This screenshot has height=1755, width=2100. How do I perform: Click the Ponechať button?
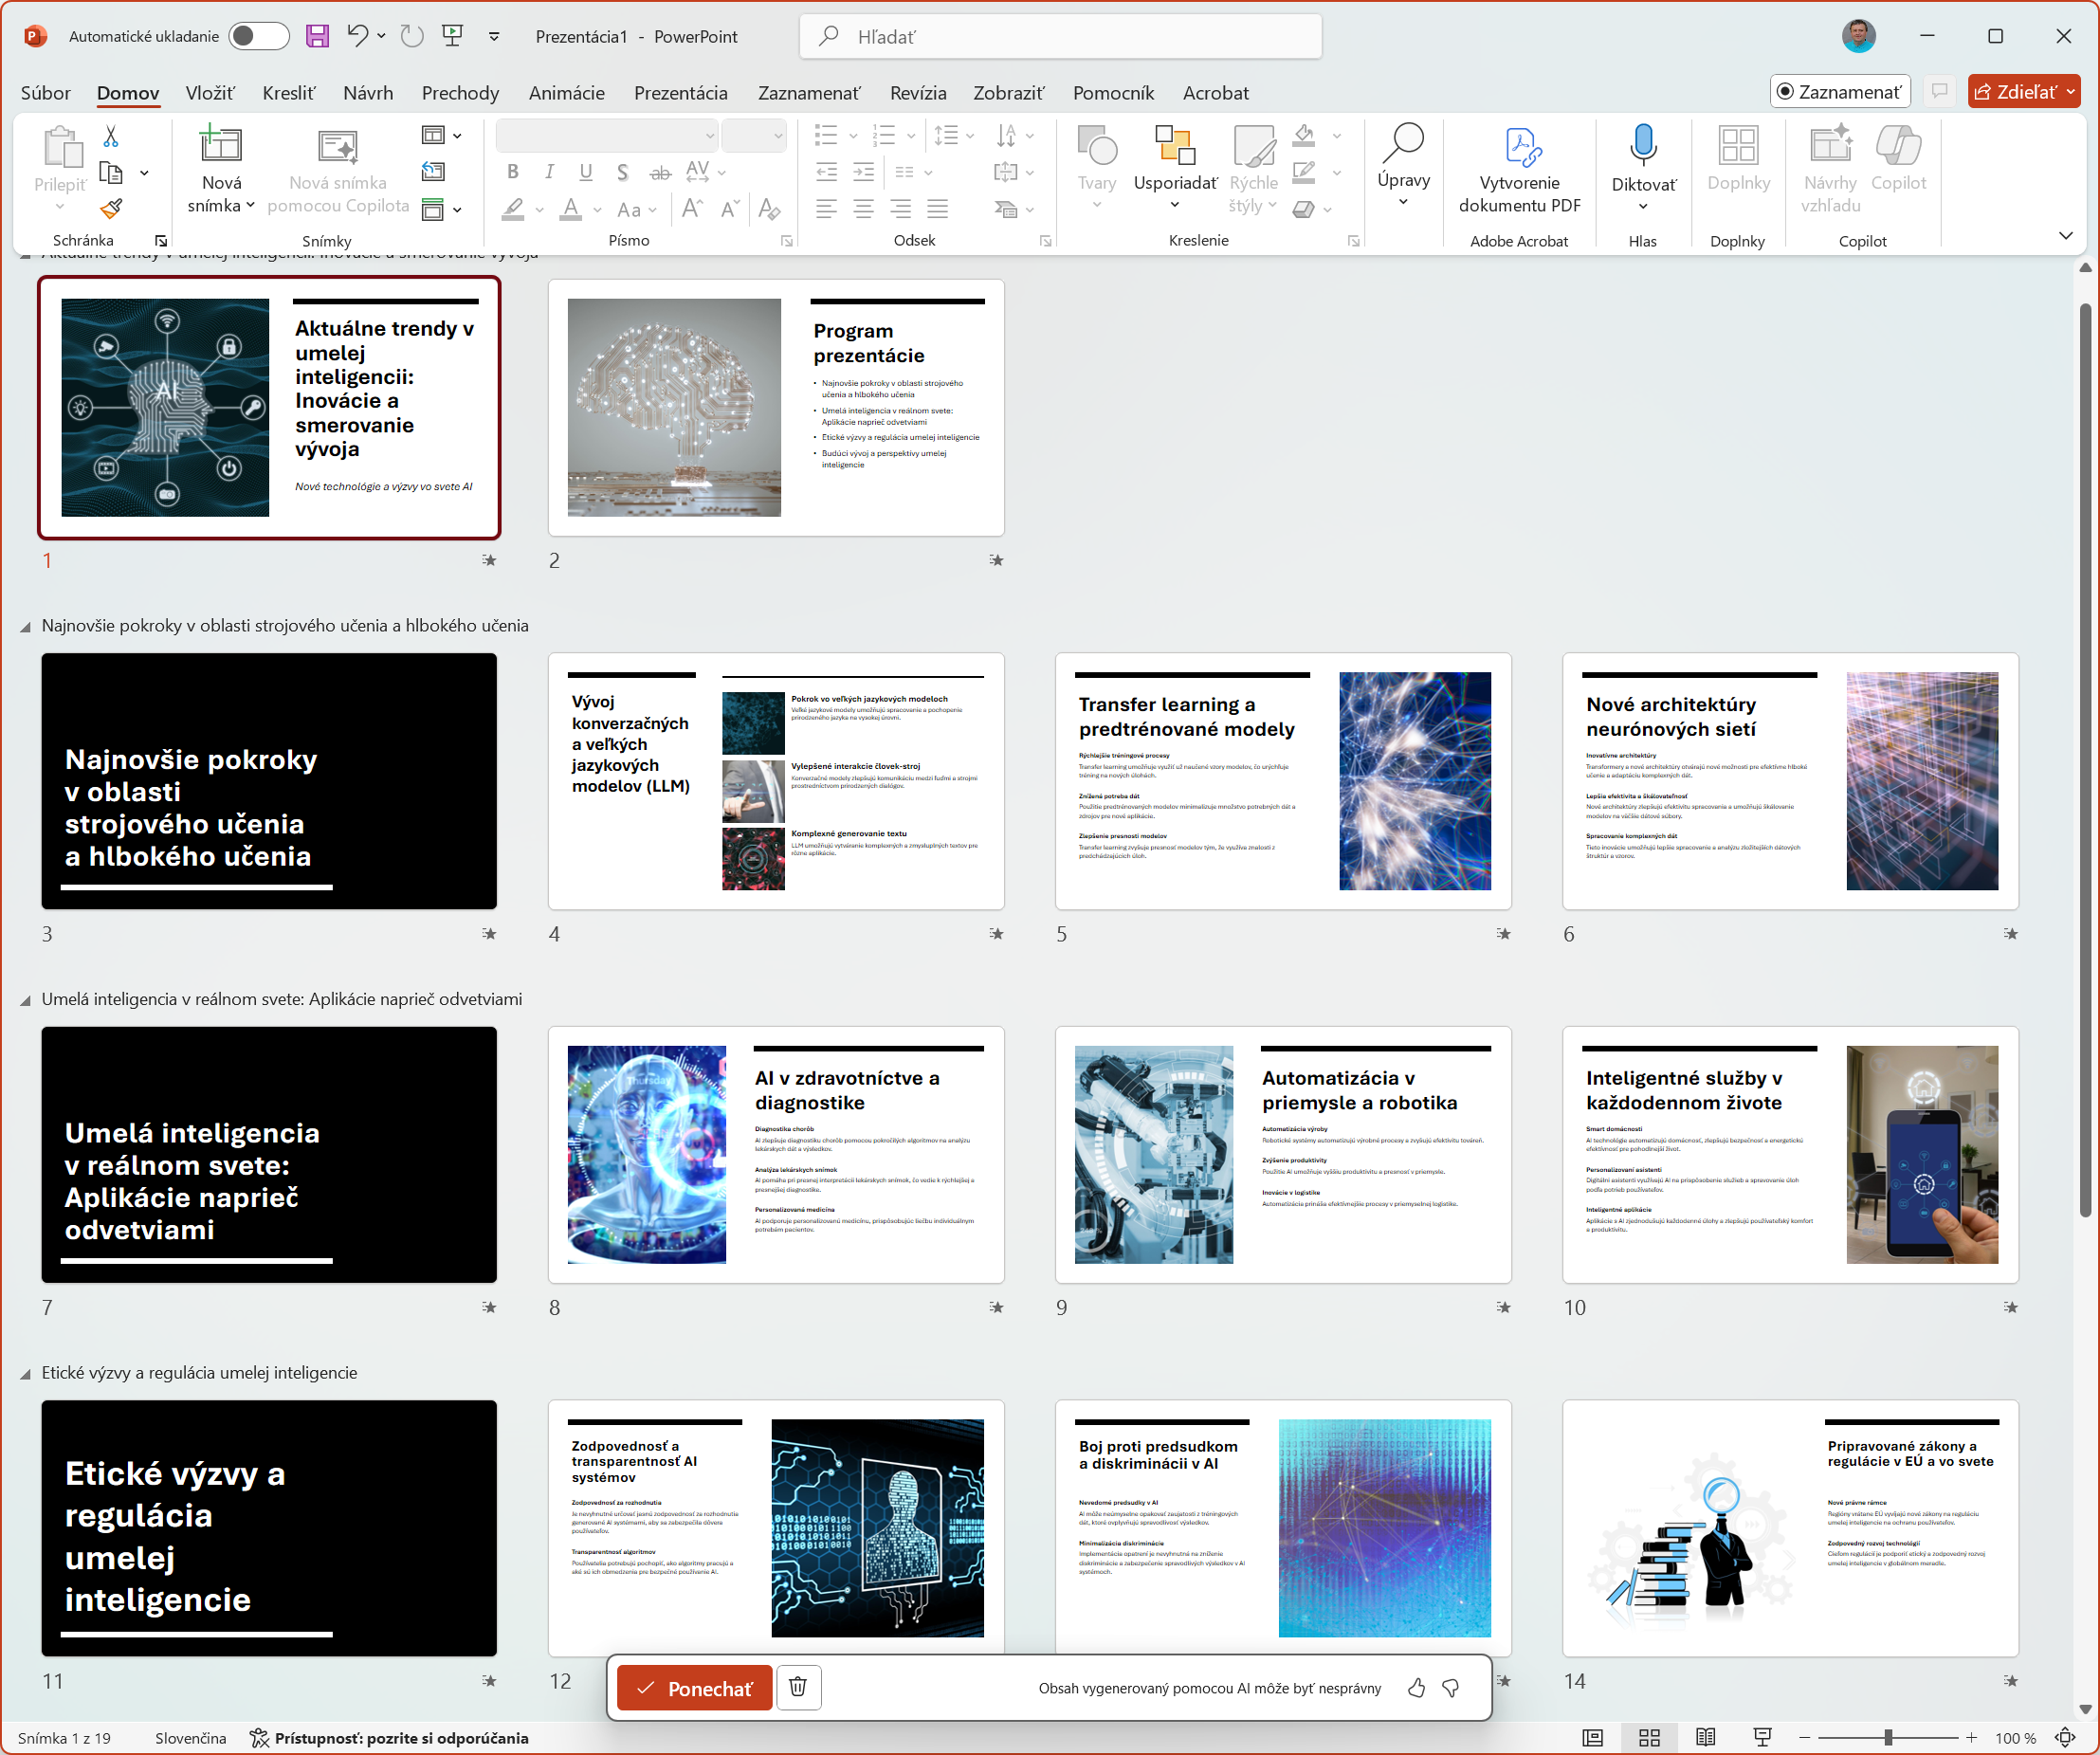(694, 1688)
